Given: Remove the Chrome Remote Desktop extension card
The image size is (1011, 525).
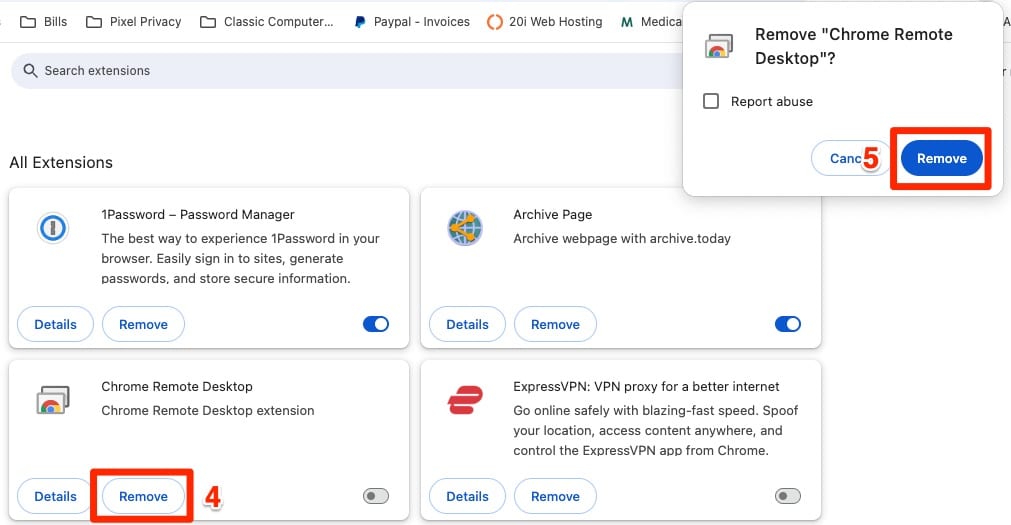Looking at the screenshot, I should [143, 496].
